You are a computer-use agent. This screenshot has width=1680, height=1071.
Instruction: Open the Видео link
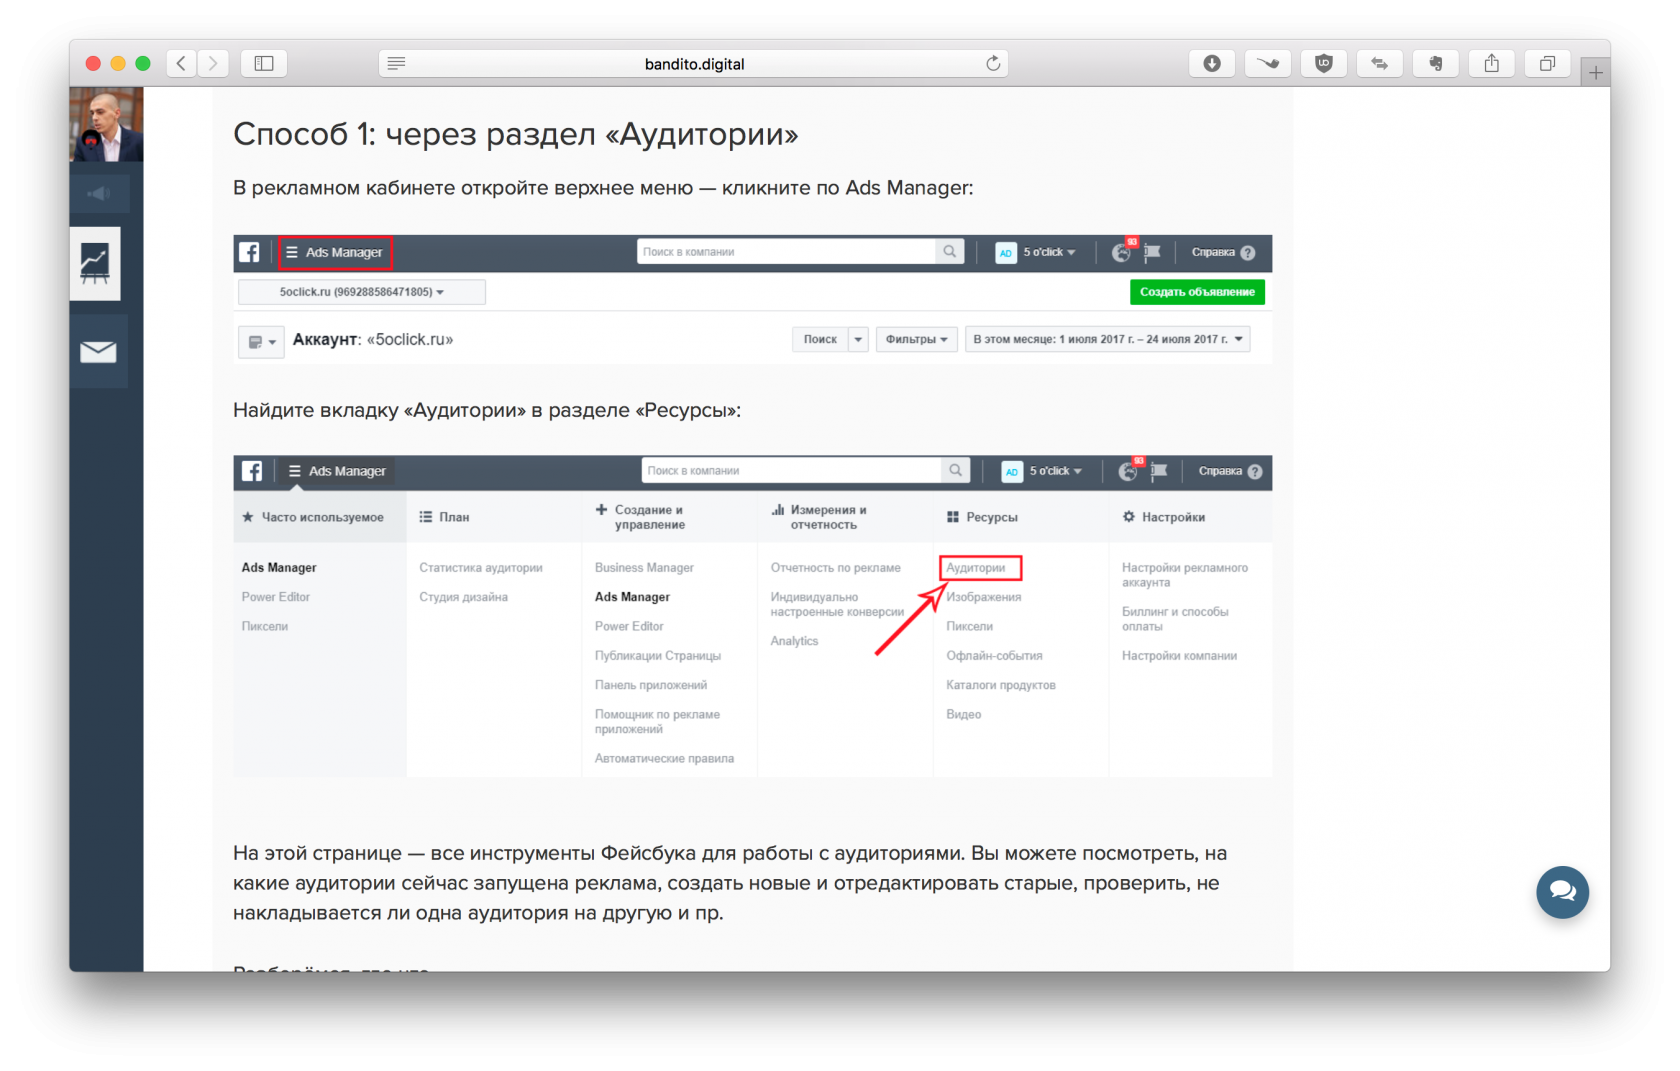(964, 714)
